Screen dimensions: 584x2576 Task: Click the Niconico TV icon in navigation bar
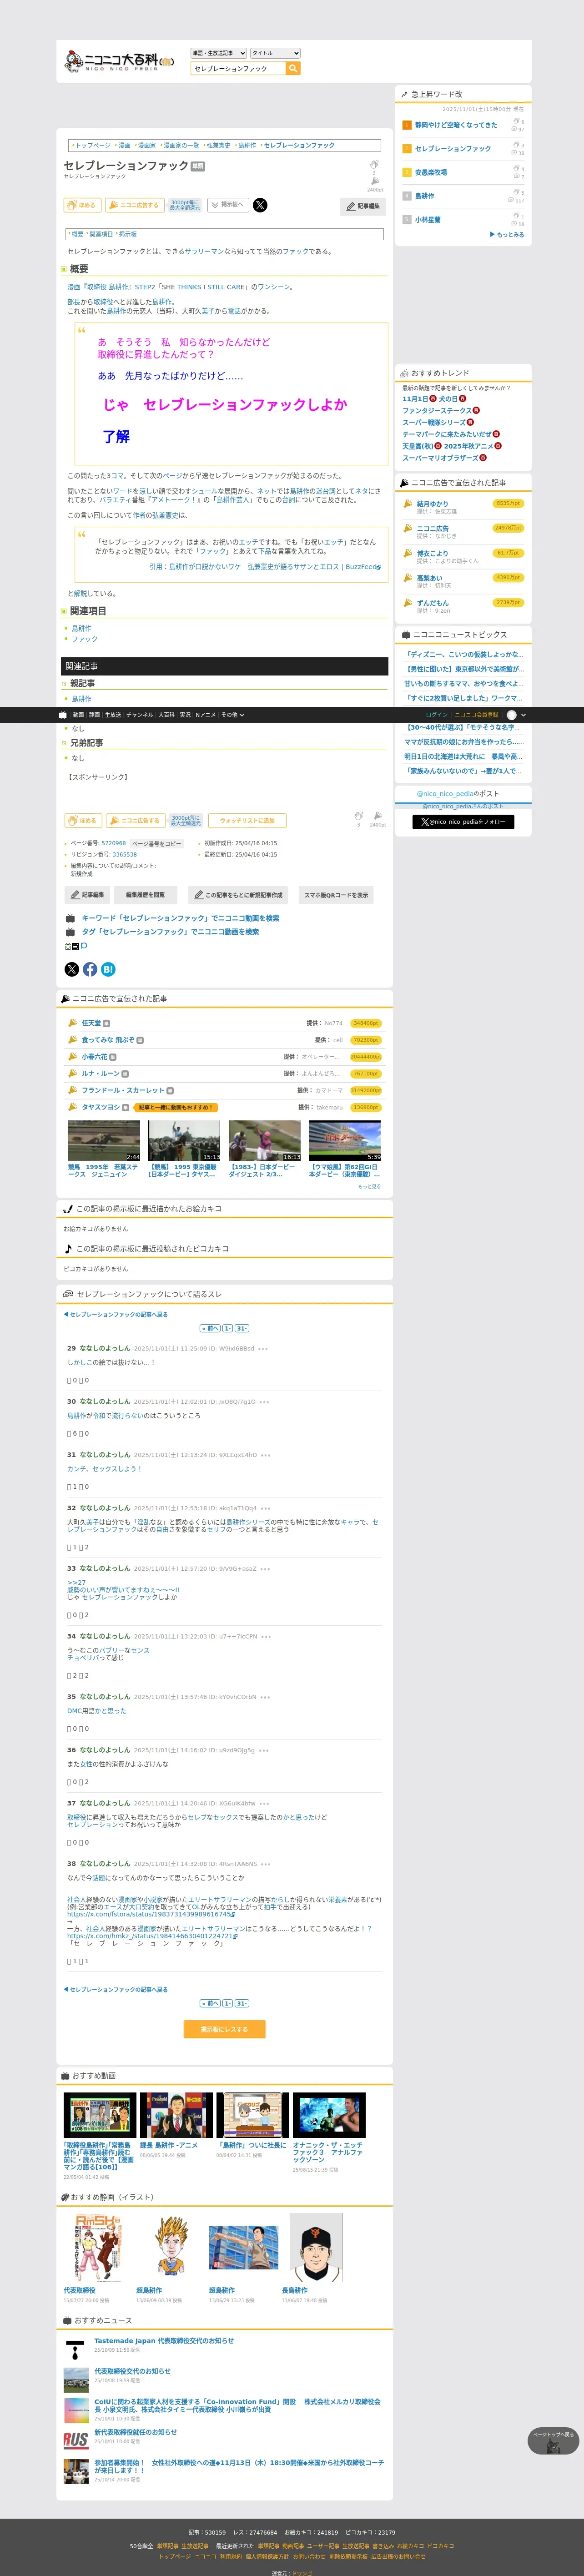(63, 715)
